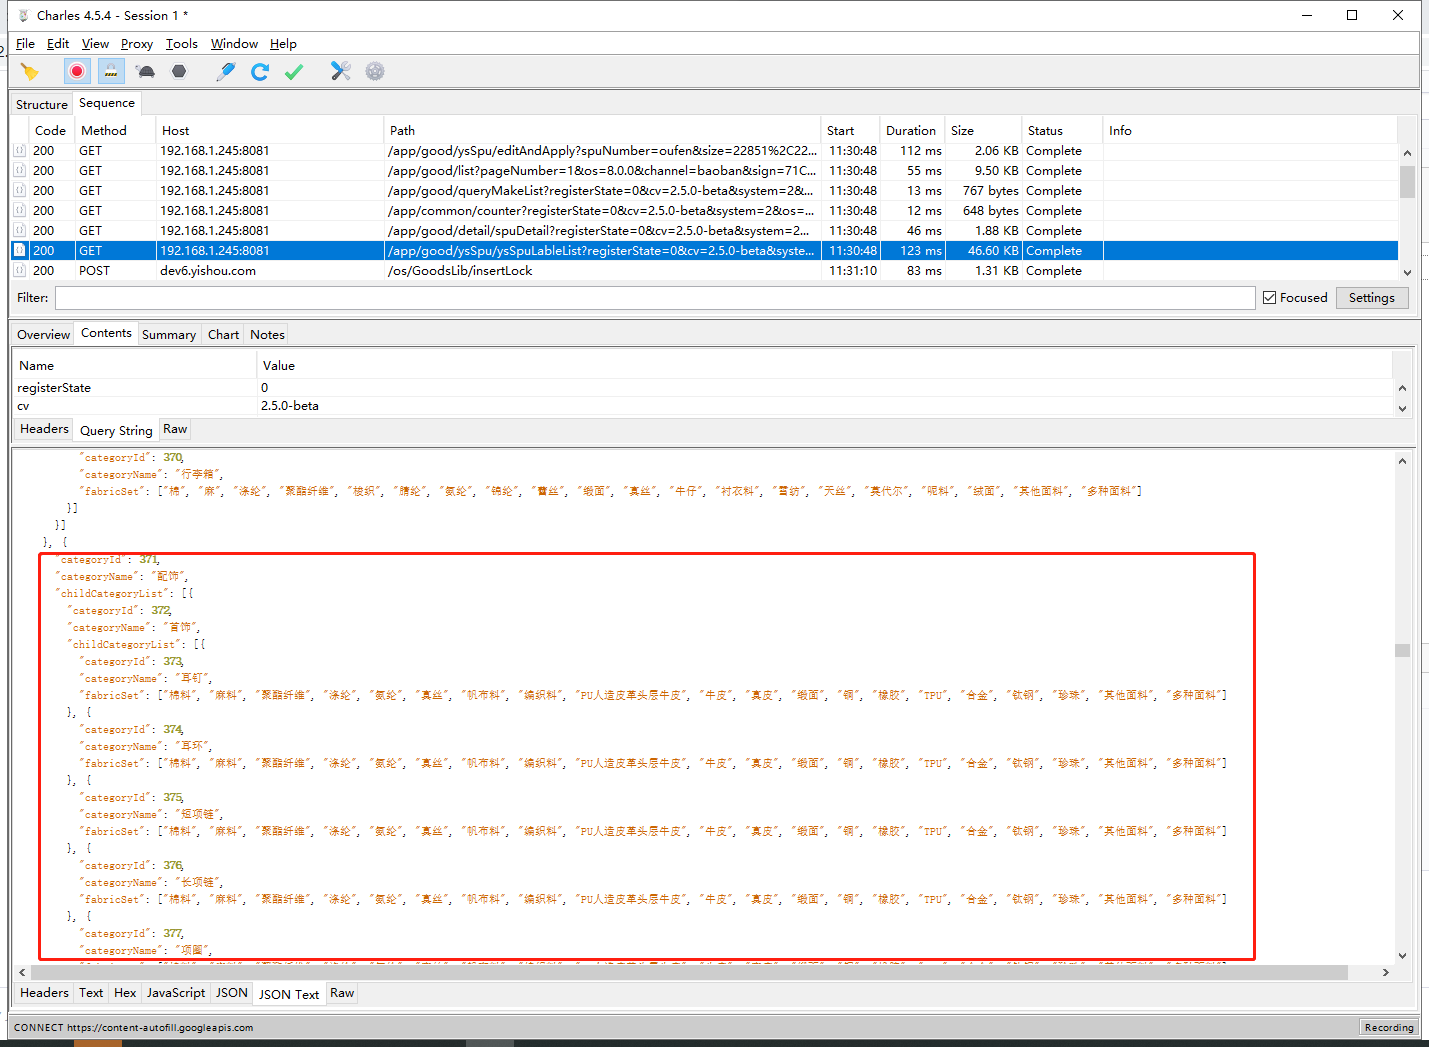Image resolution: width=1429 pixels, height=1047 pixels.
Task: Compose a new request with the pen icon
Action: pyautogui.click(x=226, y=71)
